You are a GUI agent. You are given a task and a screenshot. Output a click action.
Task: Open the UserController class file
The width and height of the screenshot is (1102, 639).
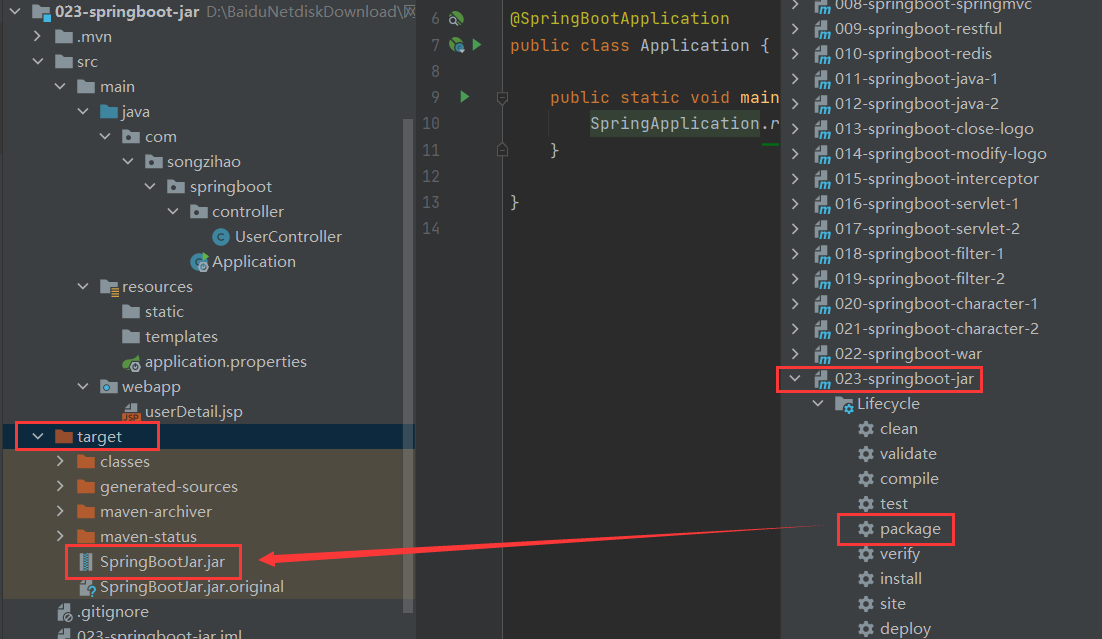pos(287,237)
